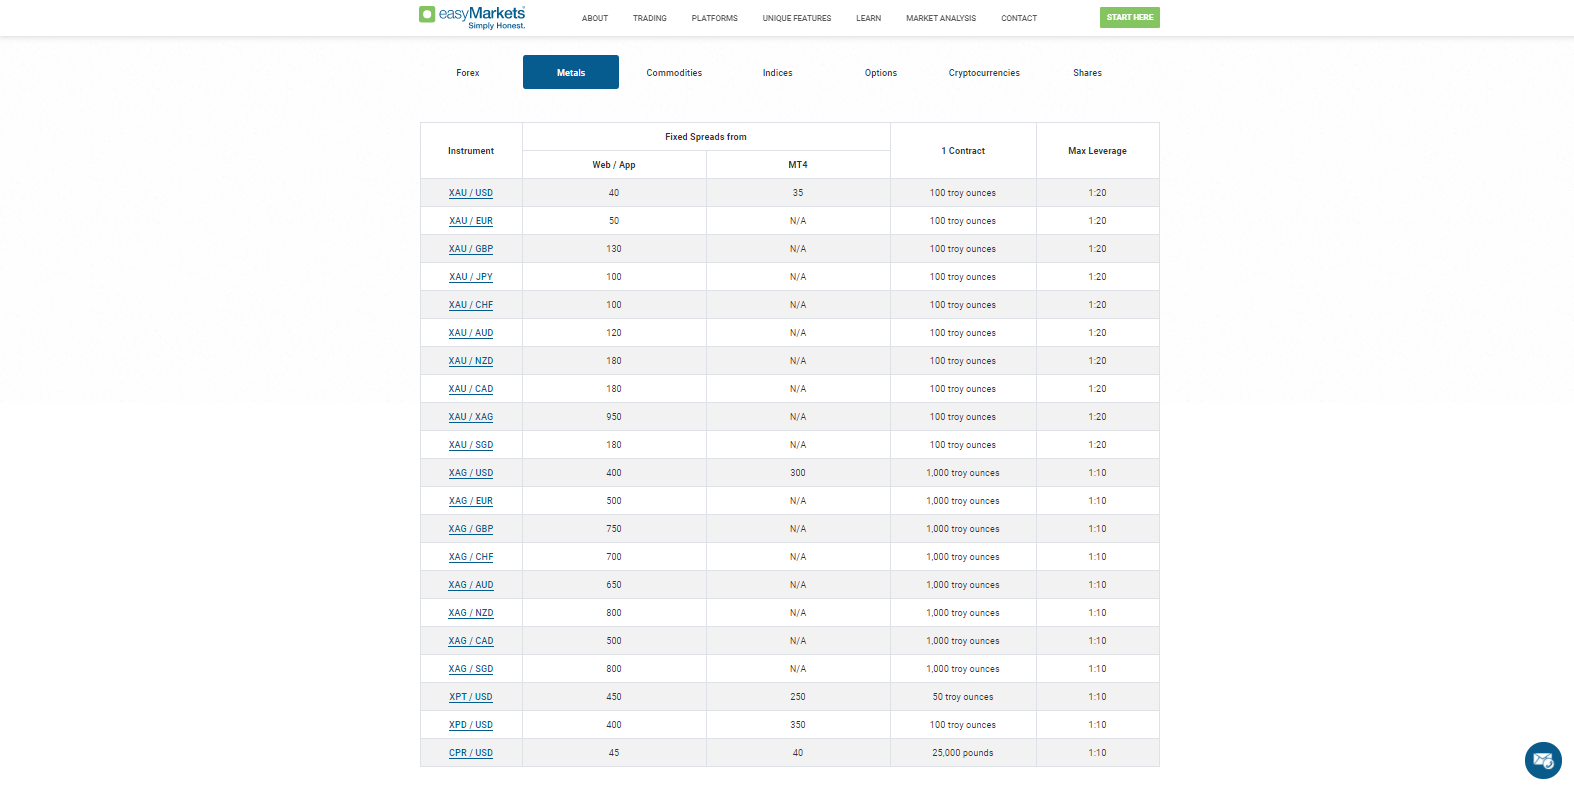
Task: Open the XPT / USD instrument link
Action: click(x=471, y=697)
